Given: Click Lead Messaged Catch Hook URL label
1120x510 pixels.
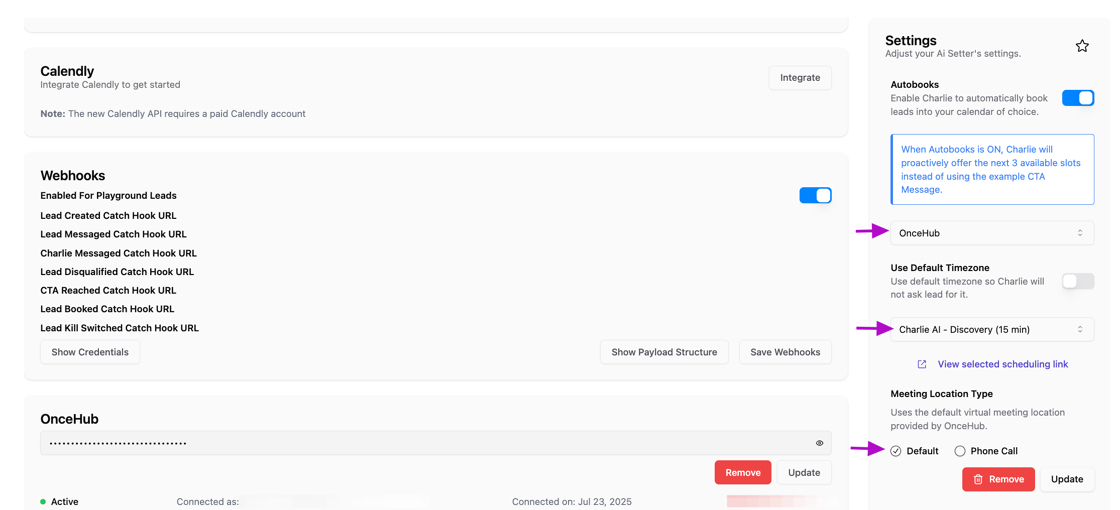Looking at the screenshot, I should pos(114,234).
